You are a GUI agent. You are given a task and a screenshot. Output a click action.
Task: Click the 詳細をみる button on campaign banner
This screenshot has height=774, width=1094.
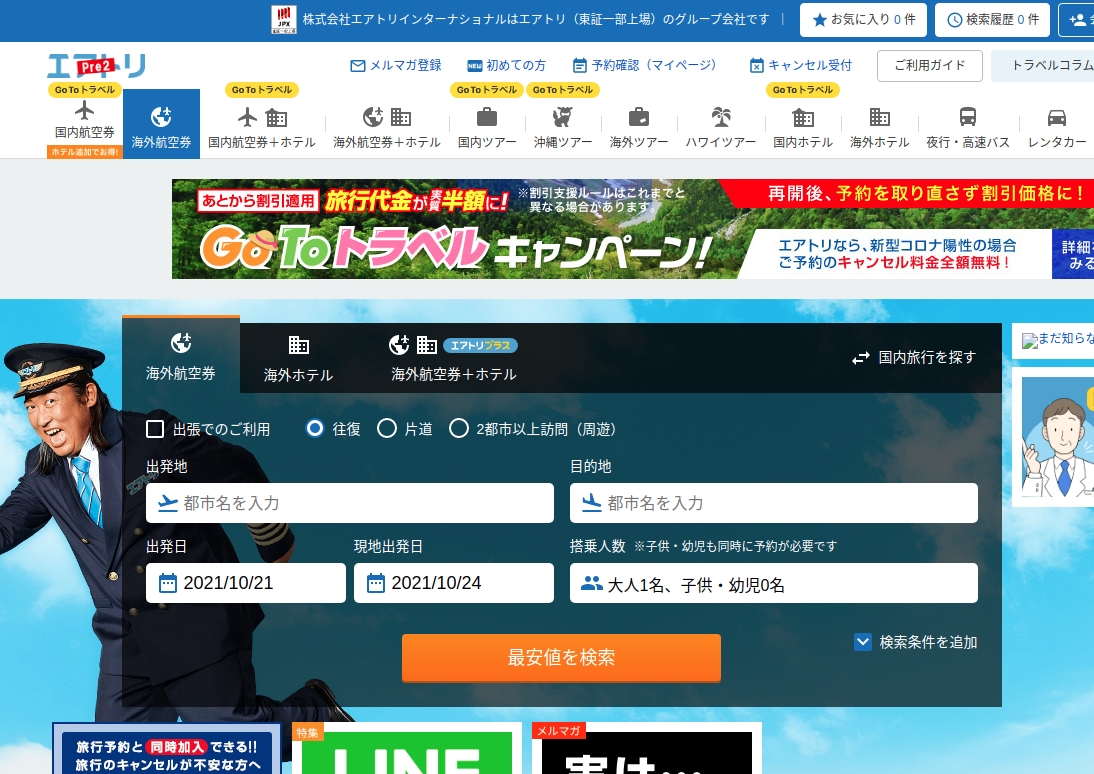click(x=1074, y=254)
